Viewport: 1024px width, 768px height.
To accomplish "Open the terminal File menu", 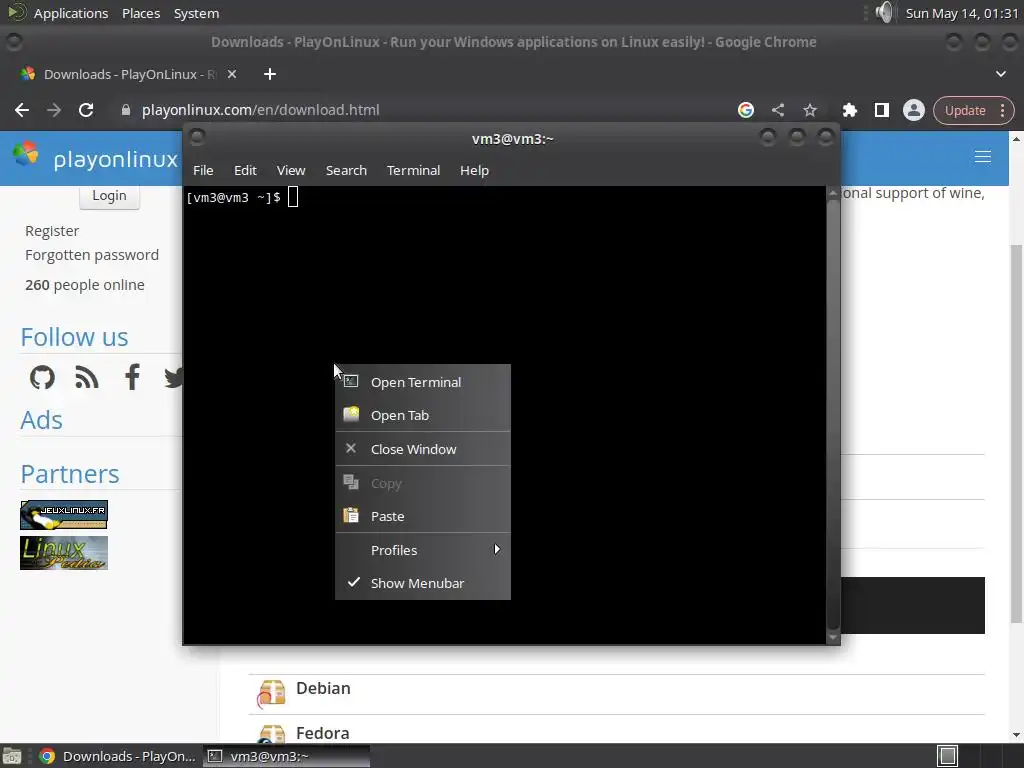I will [203, 170].
